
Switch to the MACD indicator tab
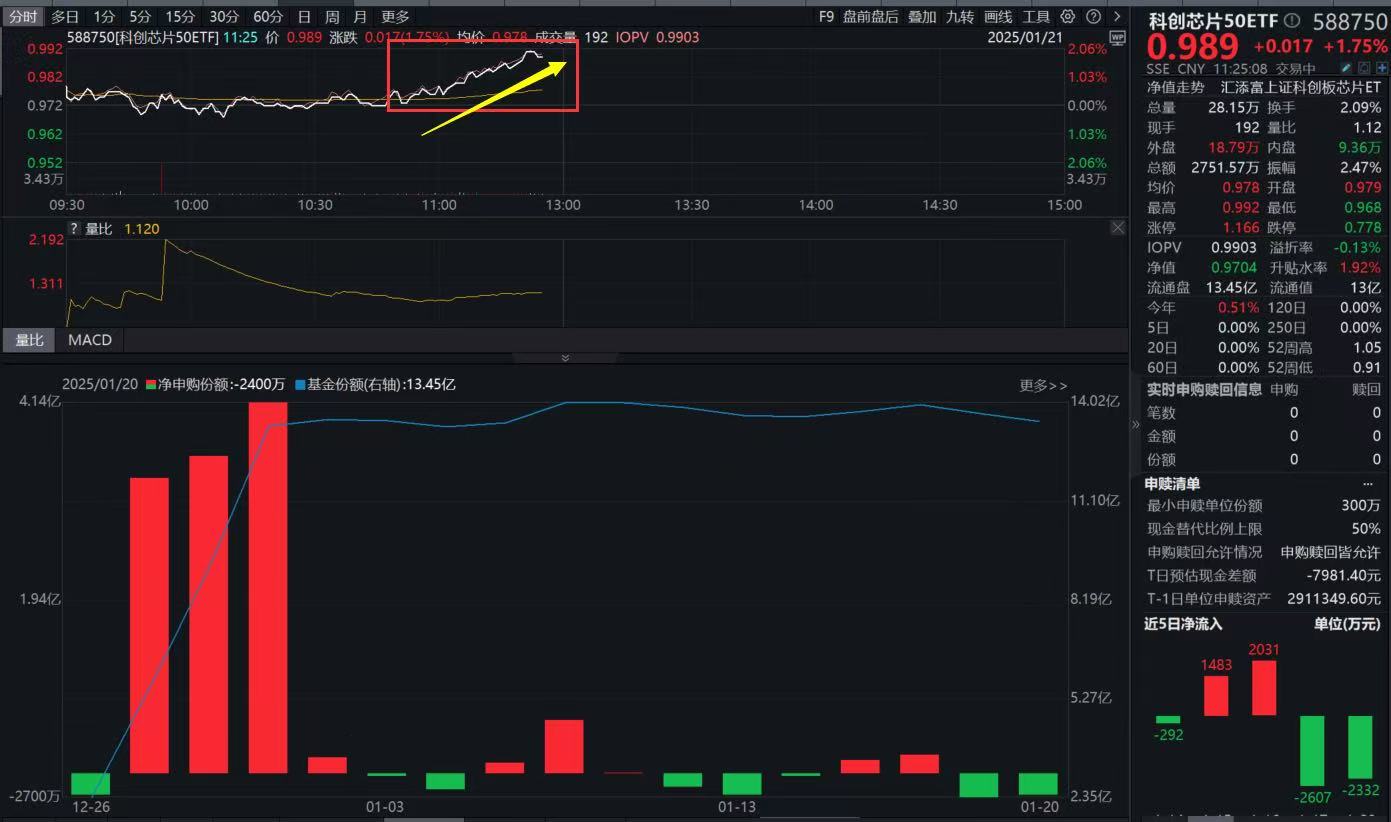pyautogui.click(x=89, y=340)
